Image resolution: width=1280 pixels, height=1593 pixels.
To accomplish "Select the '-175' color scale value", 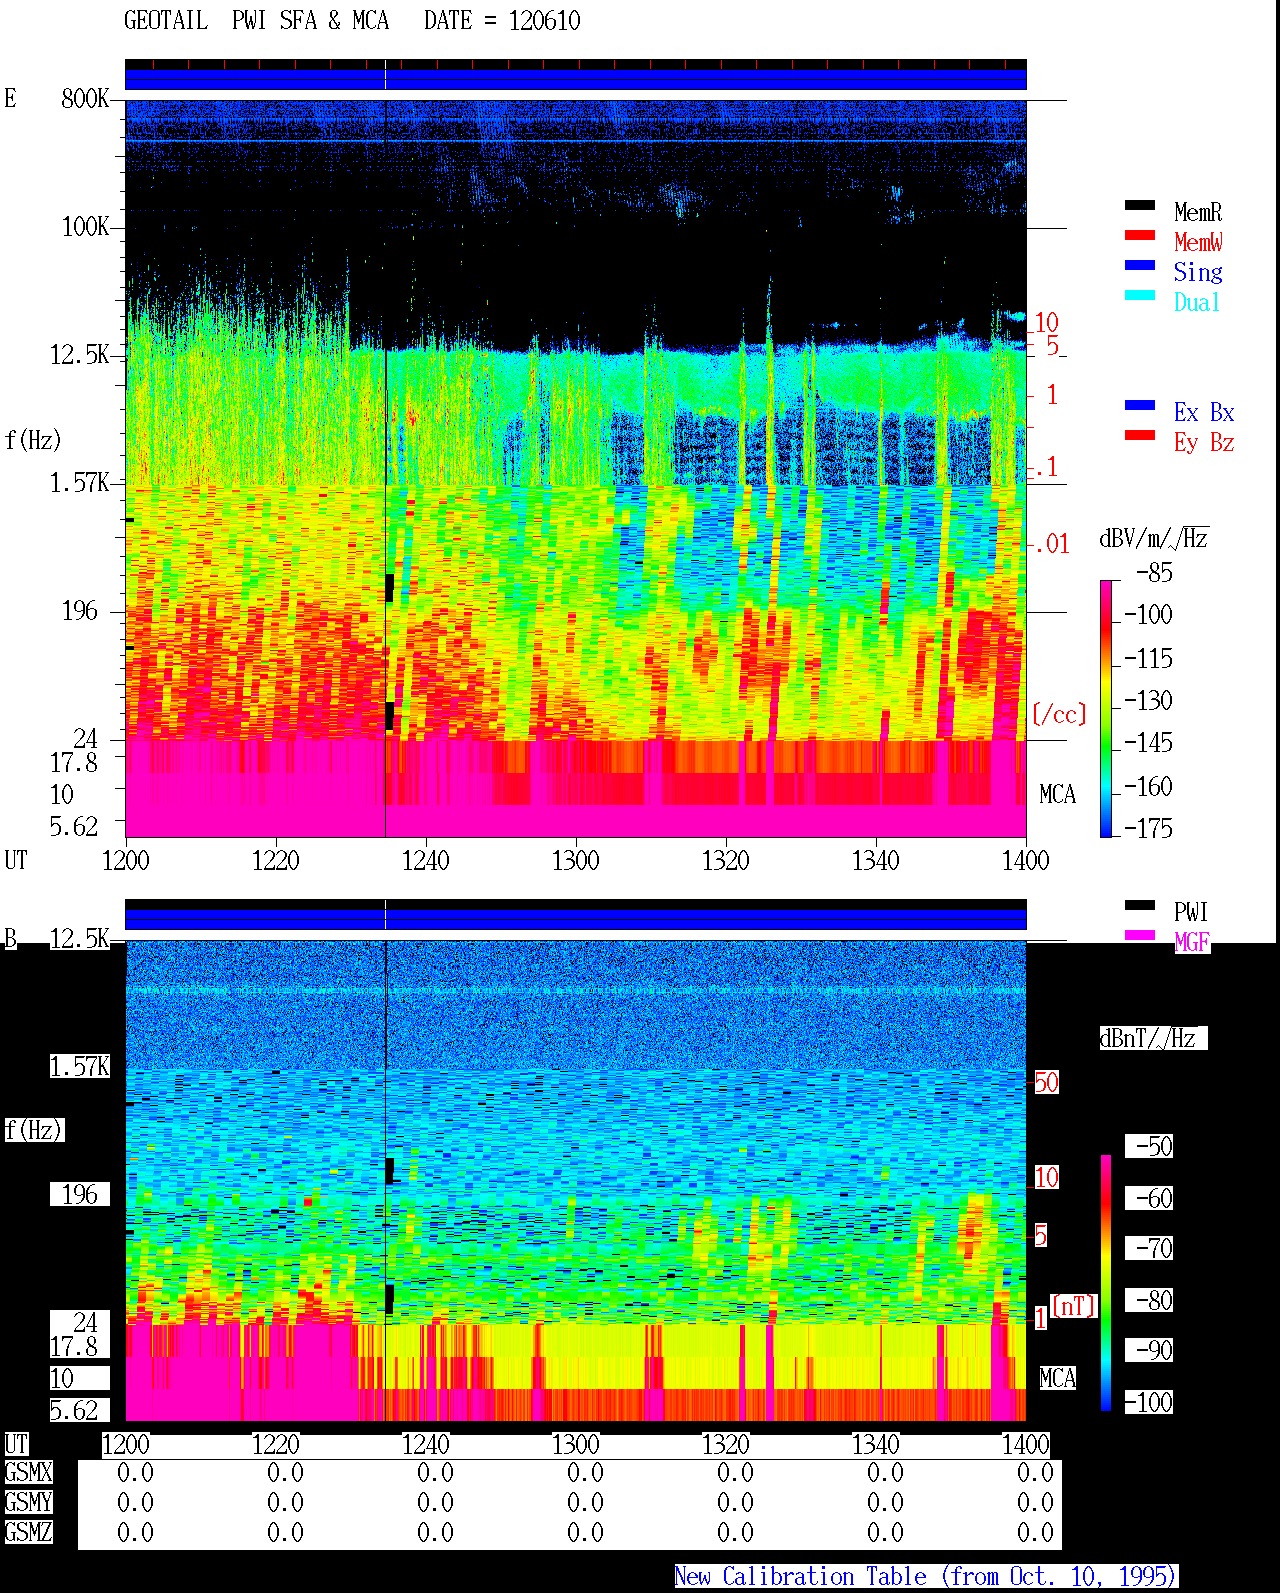I will coord(1148,828).
